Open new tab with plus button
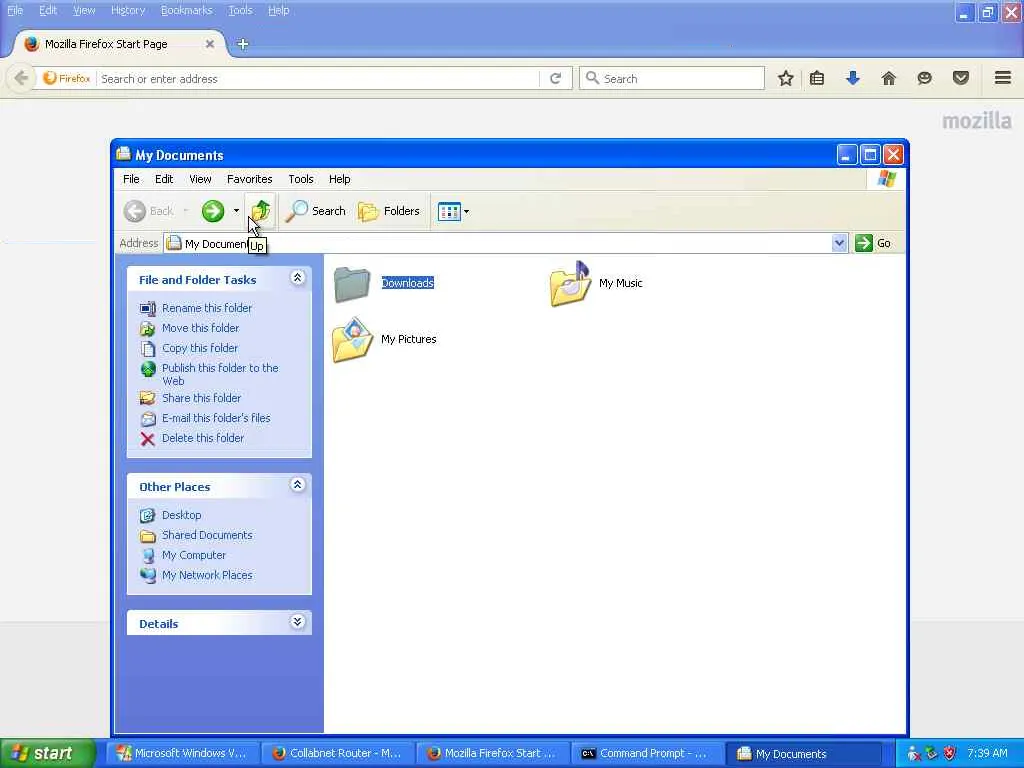 coord(243,44)
